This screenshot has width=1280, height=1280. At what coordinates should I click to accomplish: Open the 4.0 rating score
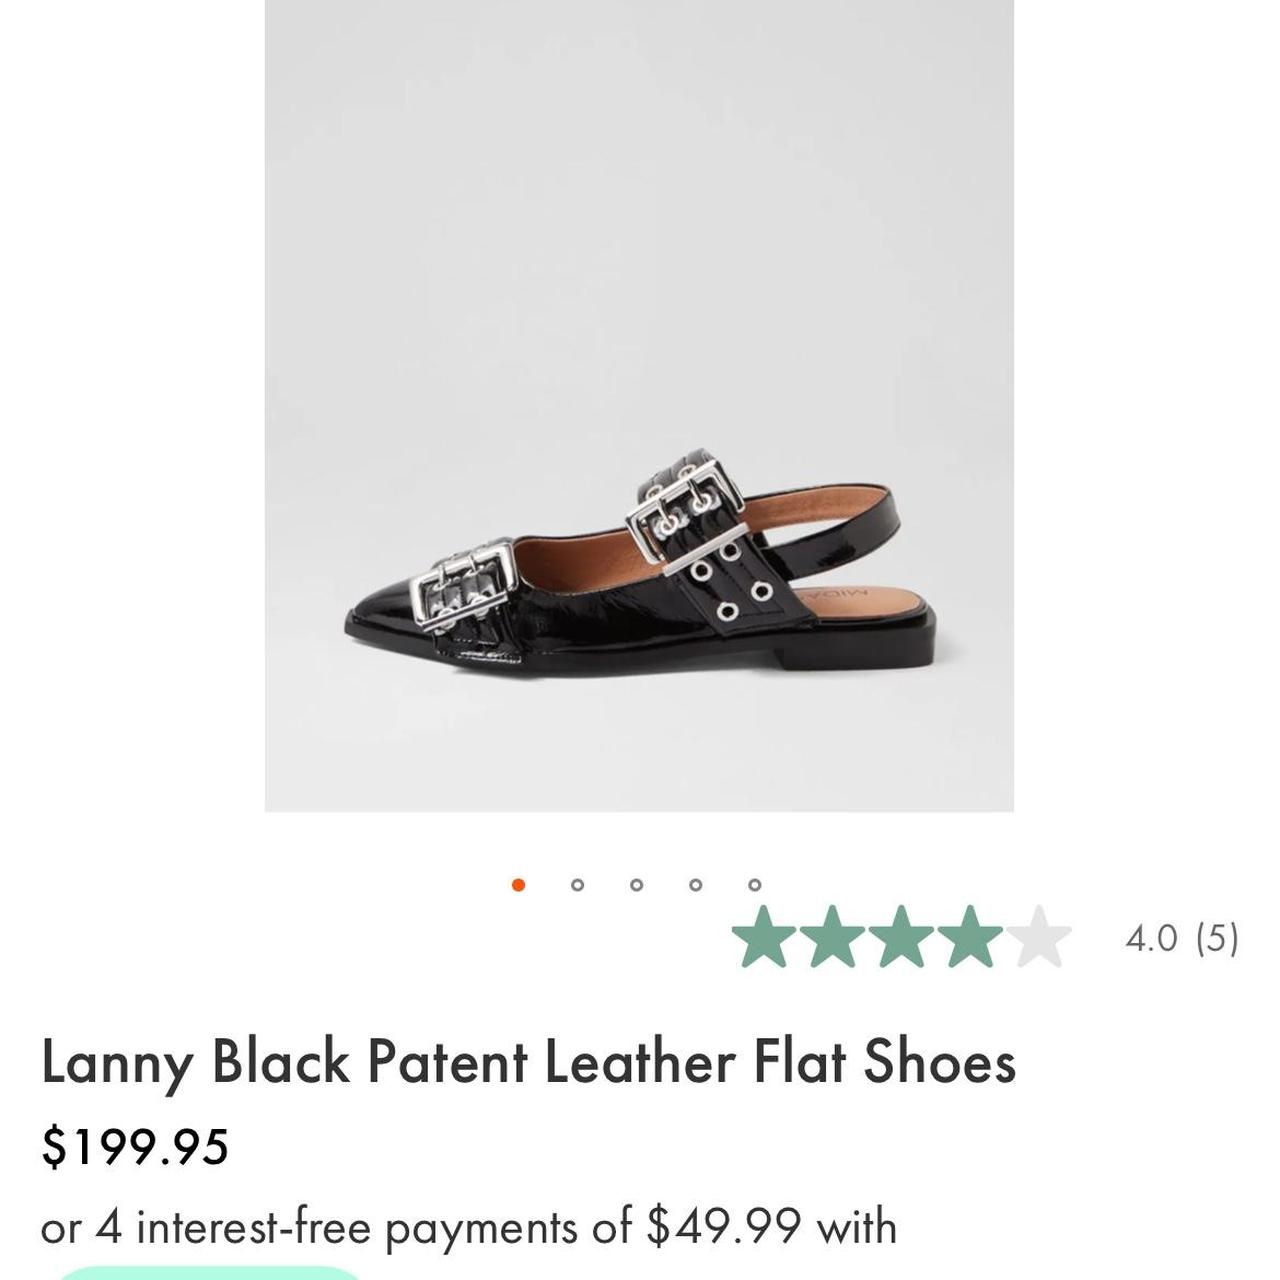[x=1151, y=939]
